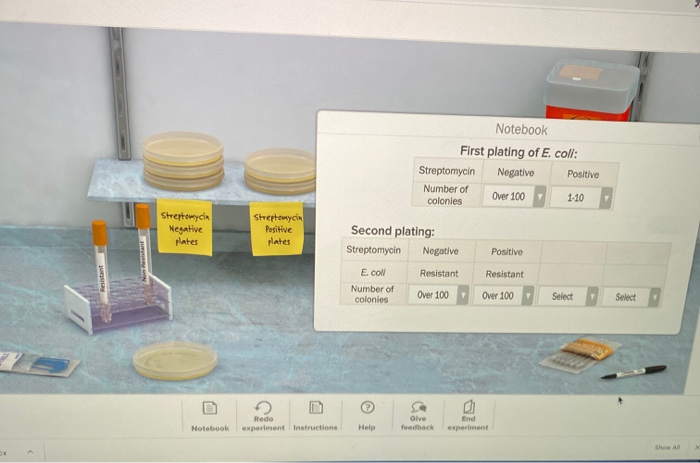This screenshot has height=463, width=700.
Task: Pick up the black marker pen
Action: click(x=634, y=372)
